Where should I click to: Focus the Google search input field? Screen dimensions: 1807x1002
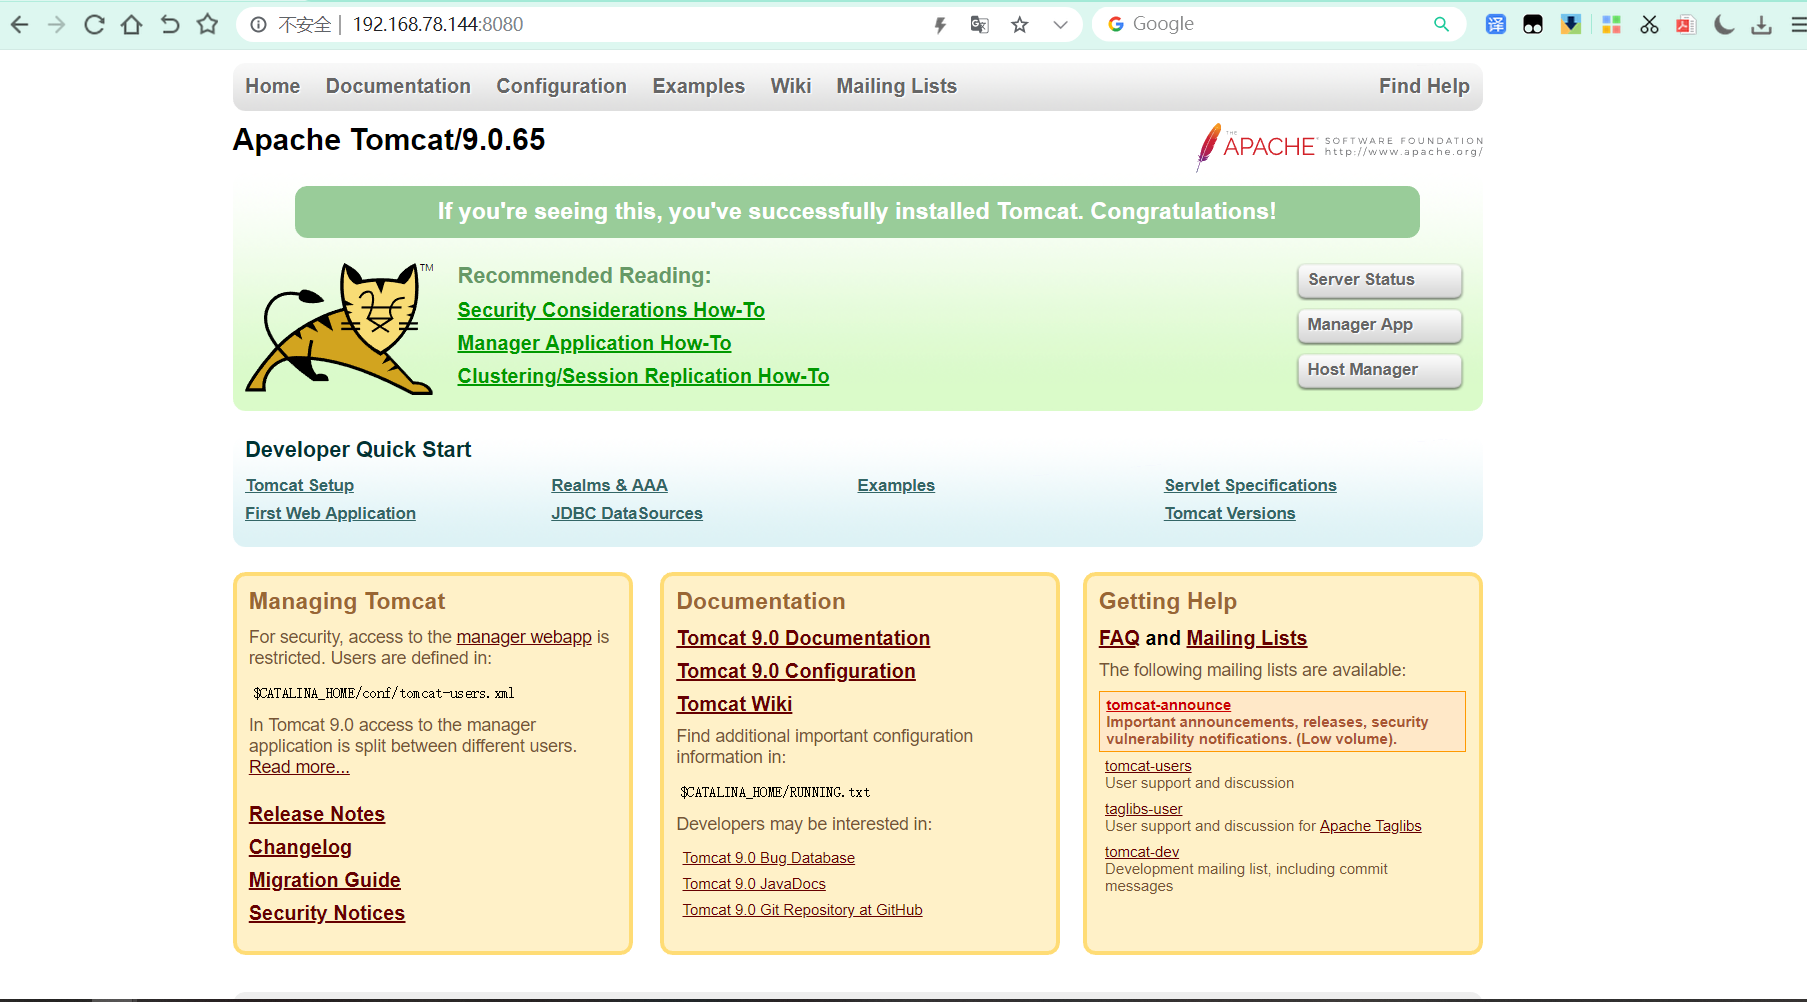1277,24
